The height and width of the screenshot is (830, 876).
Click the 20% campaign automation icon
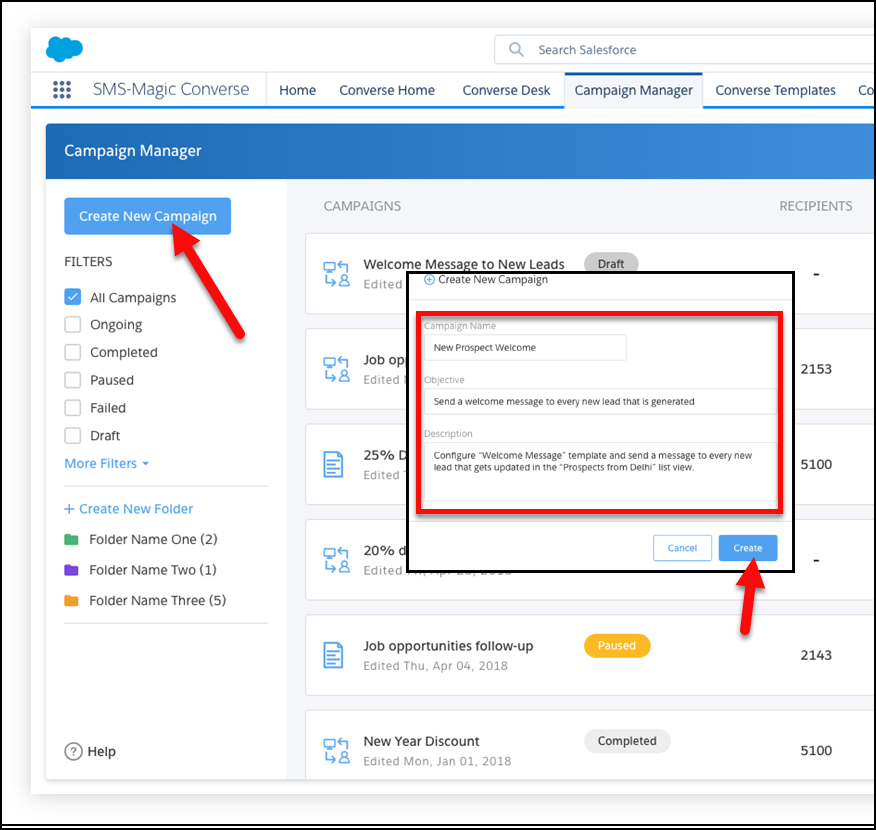[337, 560]
